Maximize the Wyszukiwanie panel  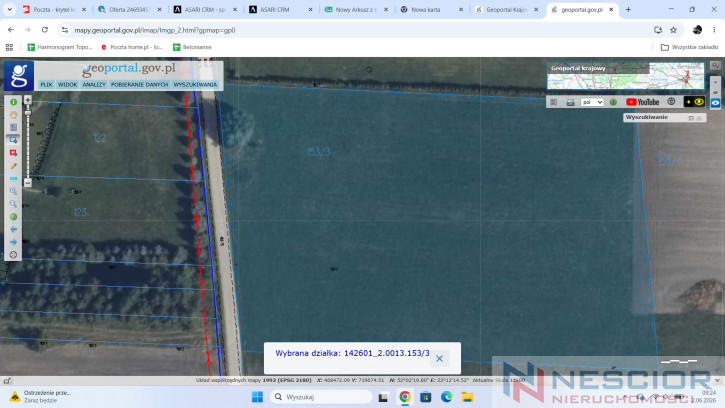pyautogui.click(x=691, y=118)
